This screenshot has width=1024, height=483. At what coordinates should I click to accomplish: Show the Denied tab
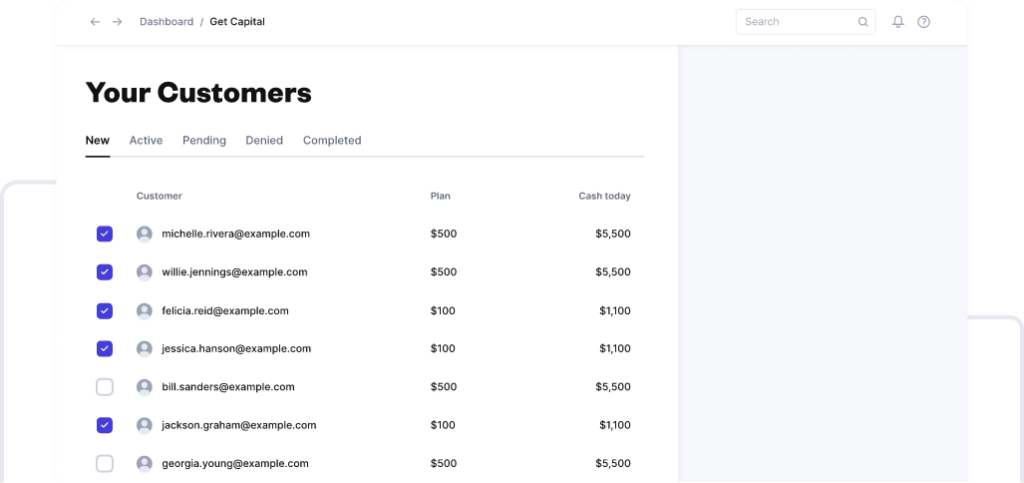point(264,141)
